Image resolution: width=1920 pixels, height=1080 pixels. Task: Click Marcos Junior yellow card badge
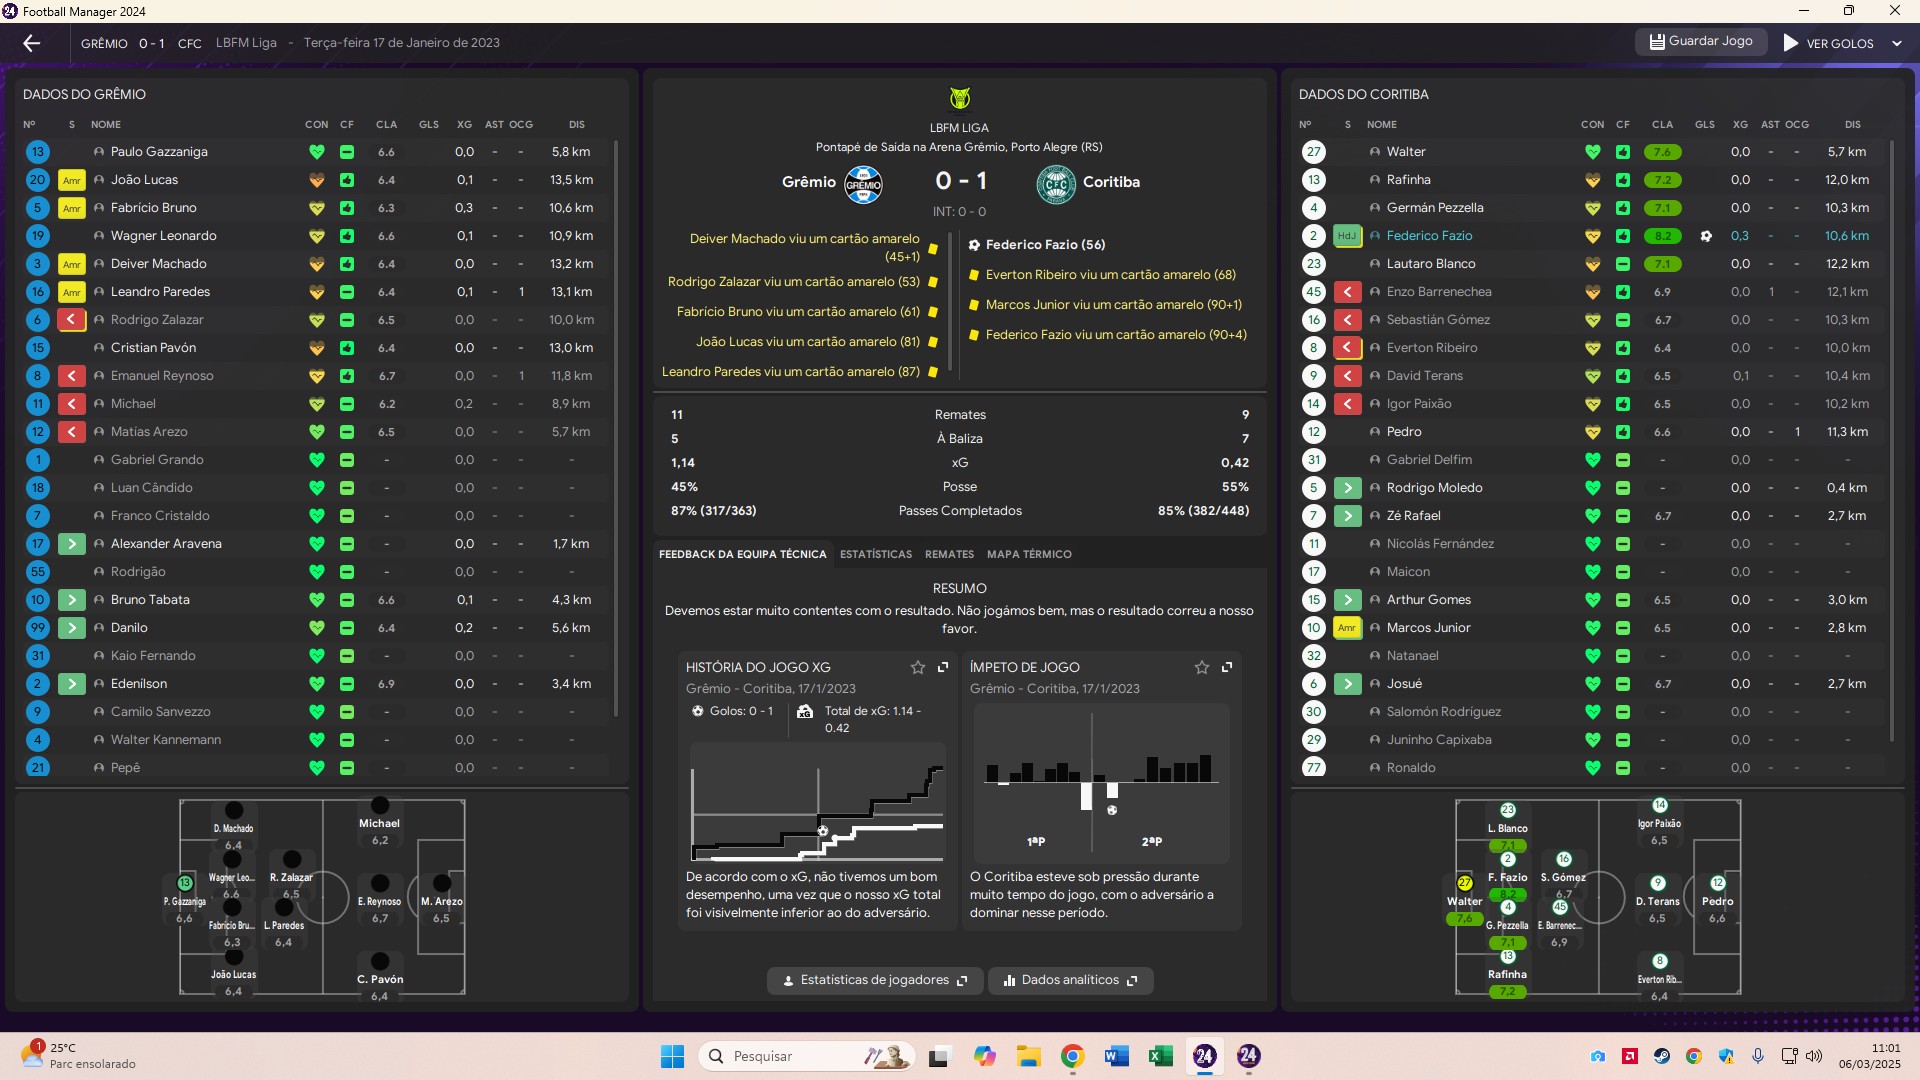click(x=1347, y=628)
